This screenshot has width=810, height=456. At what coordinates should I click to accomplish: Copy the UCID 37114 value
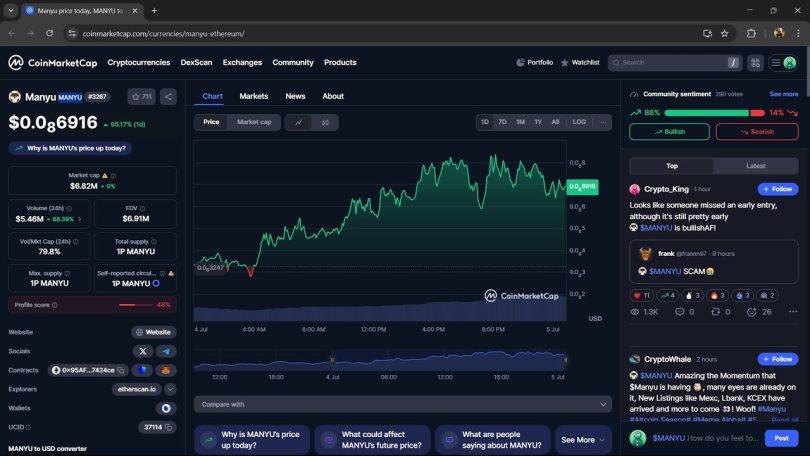pyautogui.click(x=168, y=428)
